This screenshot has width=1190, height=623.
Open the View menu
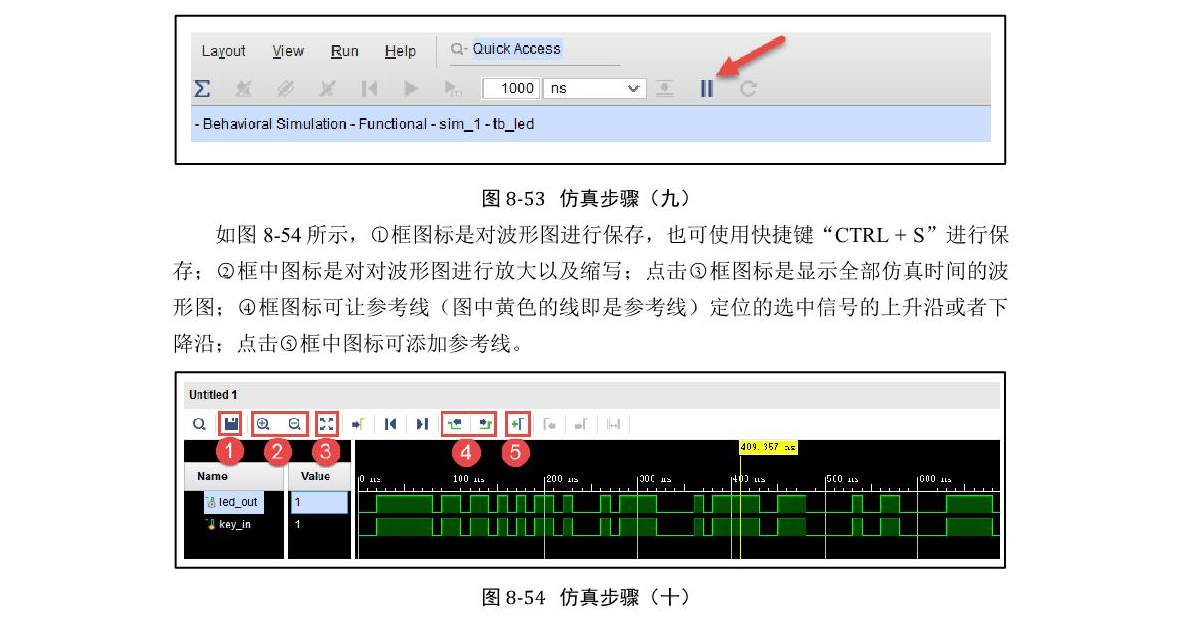tap(288, 51)
